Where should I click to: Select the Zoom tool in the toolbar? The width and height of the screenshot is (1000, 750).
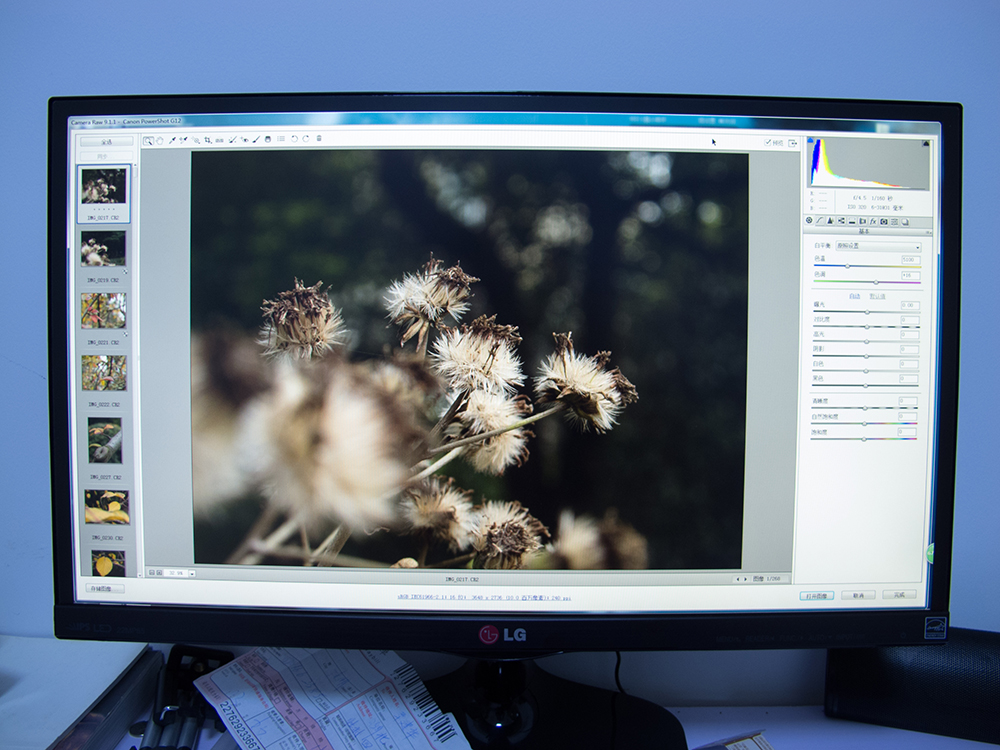click(148, 140)
